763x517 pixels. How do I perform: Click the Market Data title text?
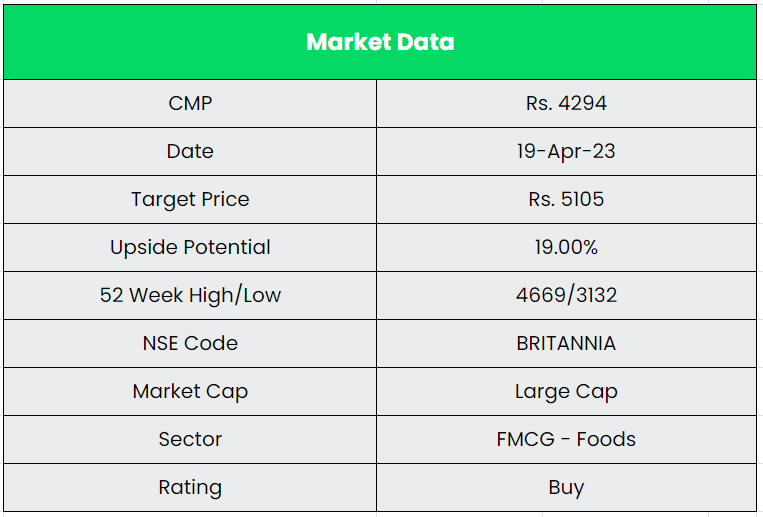[x=380, y=42]
